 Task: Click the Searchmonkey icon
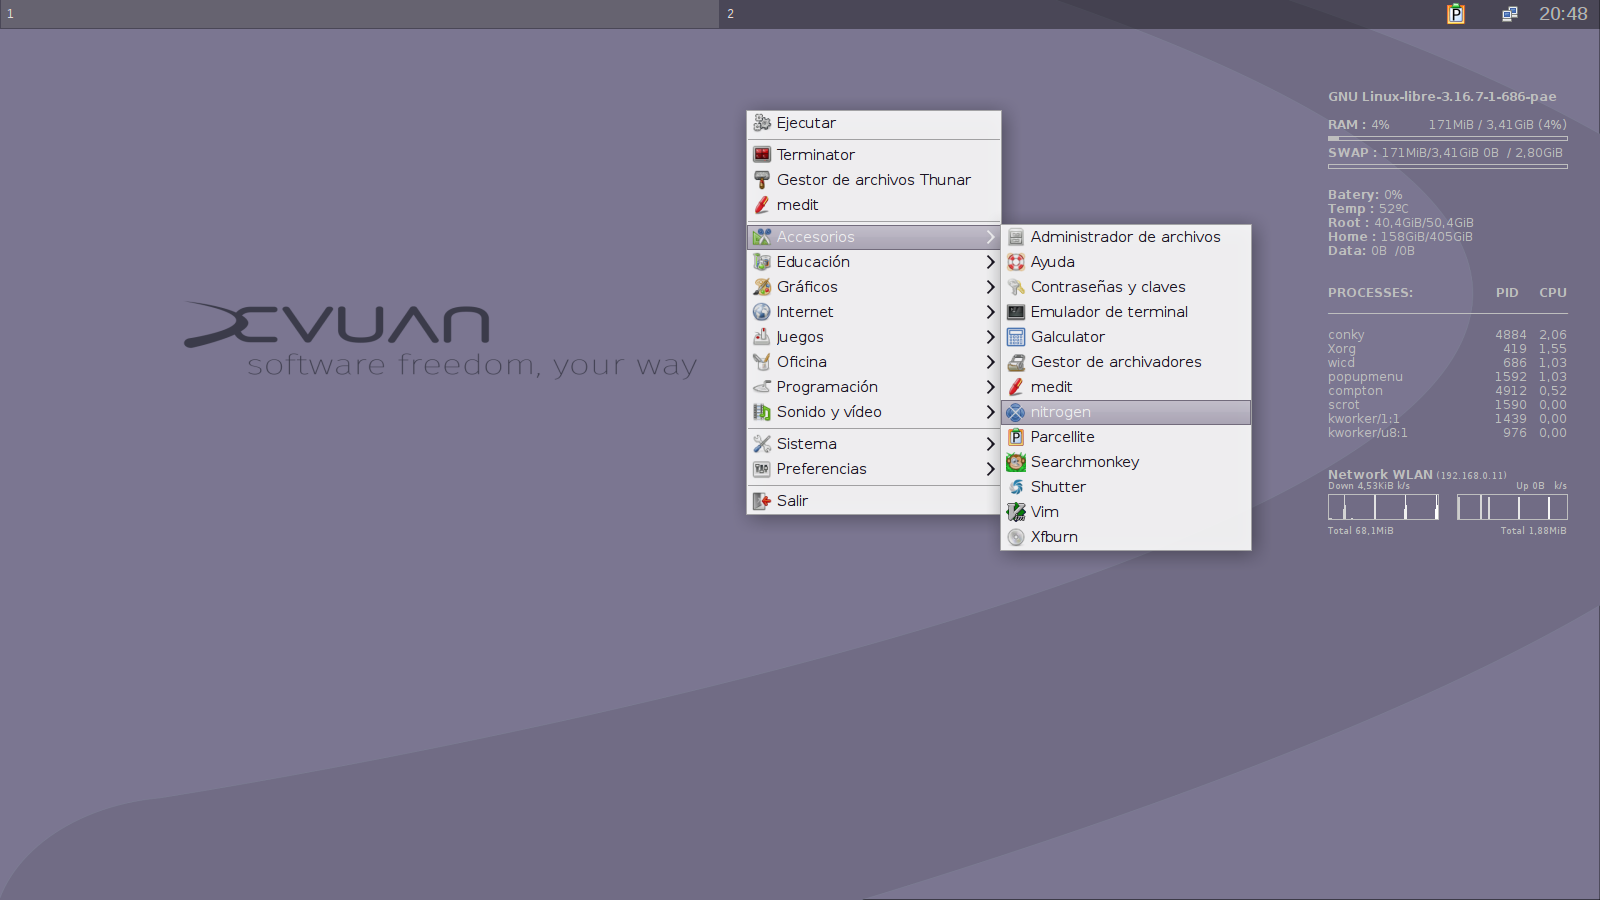[x=1016, y=462]
